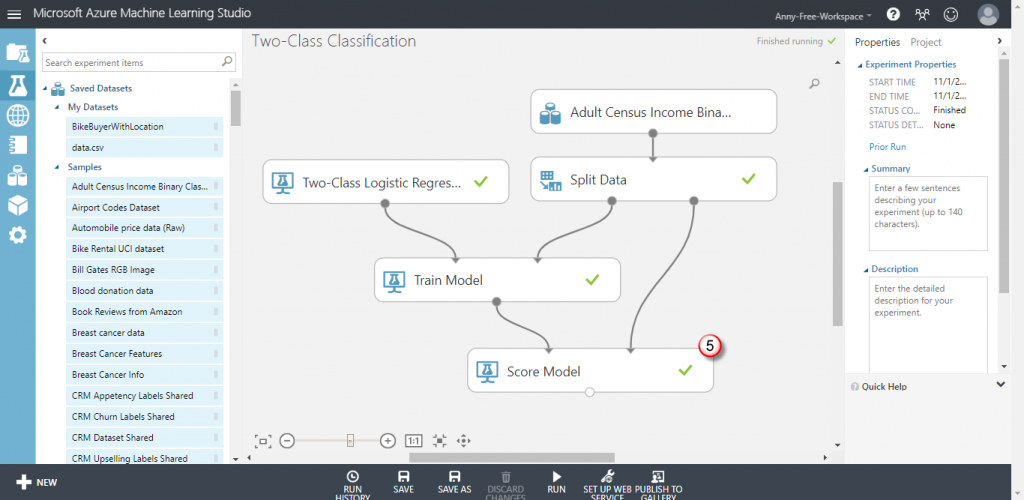Viewport: 1024px width, 500px height.
Task: Open Run History
Action: (353, 485)
